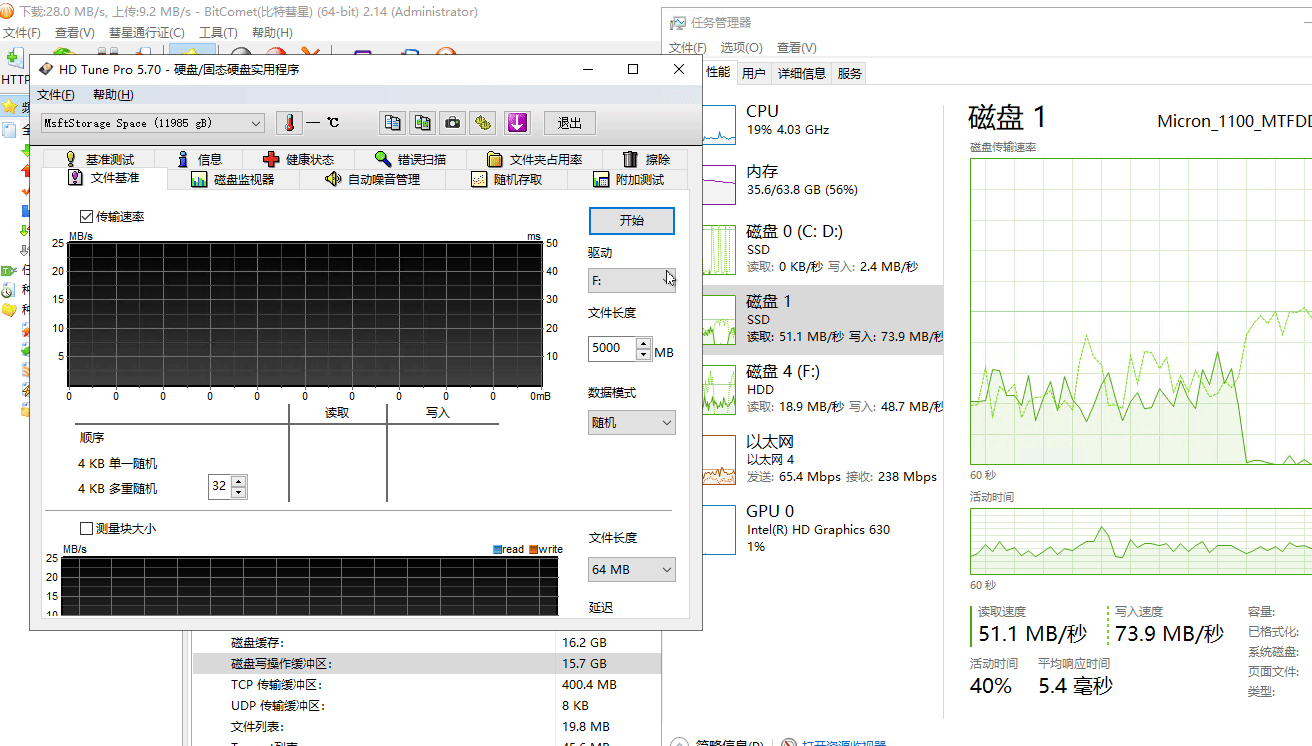
Task: Click the 73.9 MB/秒 write speed value
Action: click(x=1170, y=634)
